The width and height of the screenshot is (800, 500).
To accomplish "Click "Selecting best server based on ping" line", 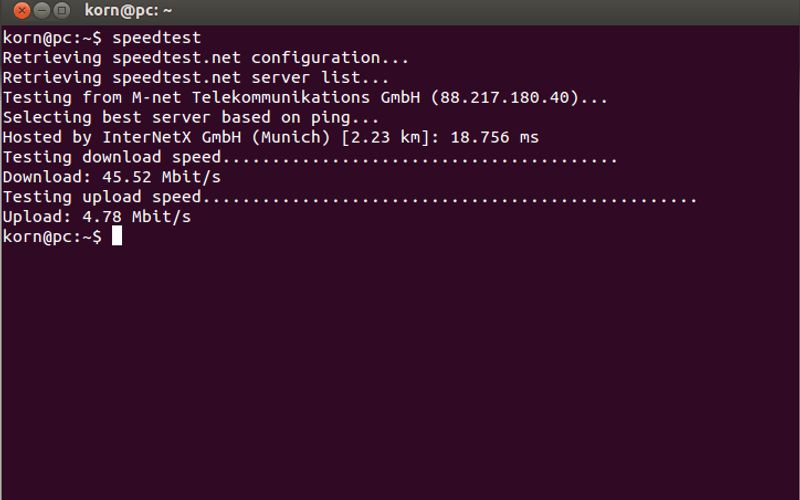I will pyautogui.click(x=190, y=118).
